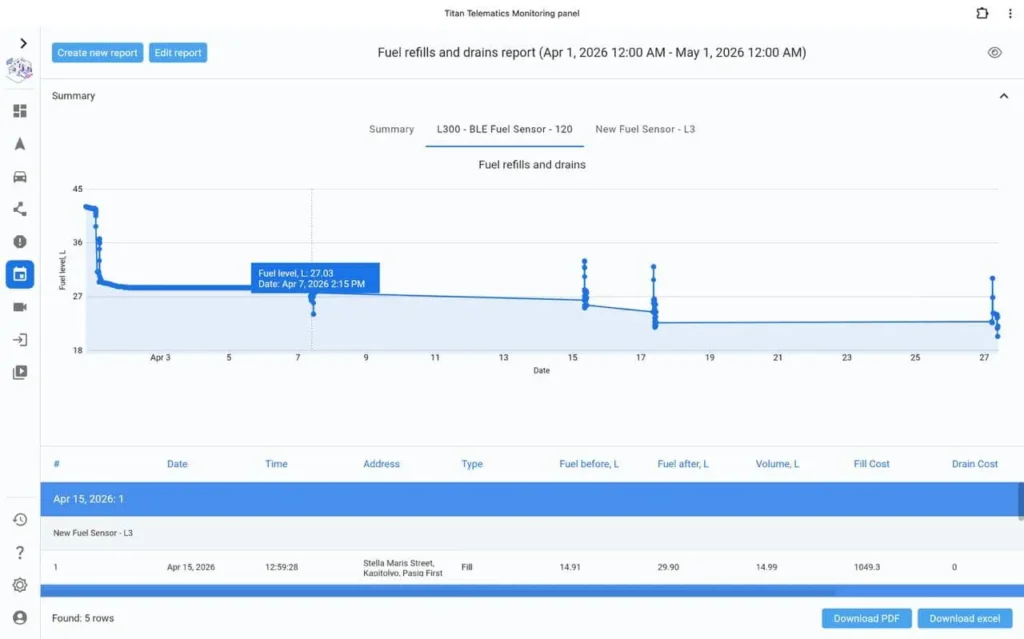Click the Stella Maris Street address cell
The height and width of the screenshot is (639, 1024).
click(402, 568)
